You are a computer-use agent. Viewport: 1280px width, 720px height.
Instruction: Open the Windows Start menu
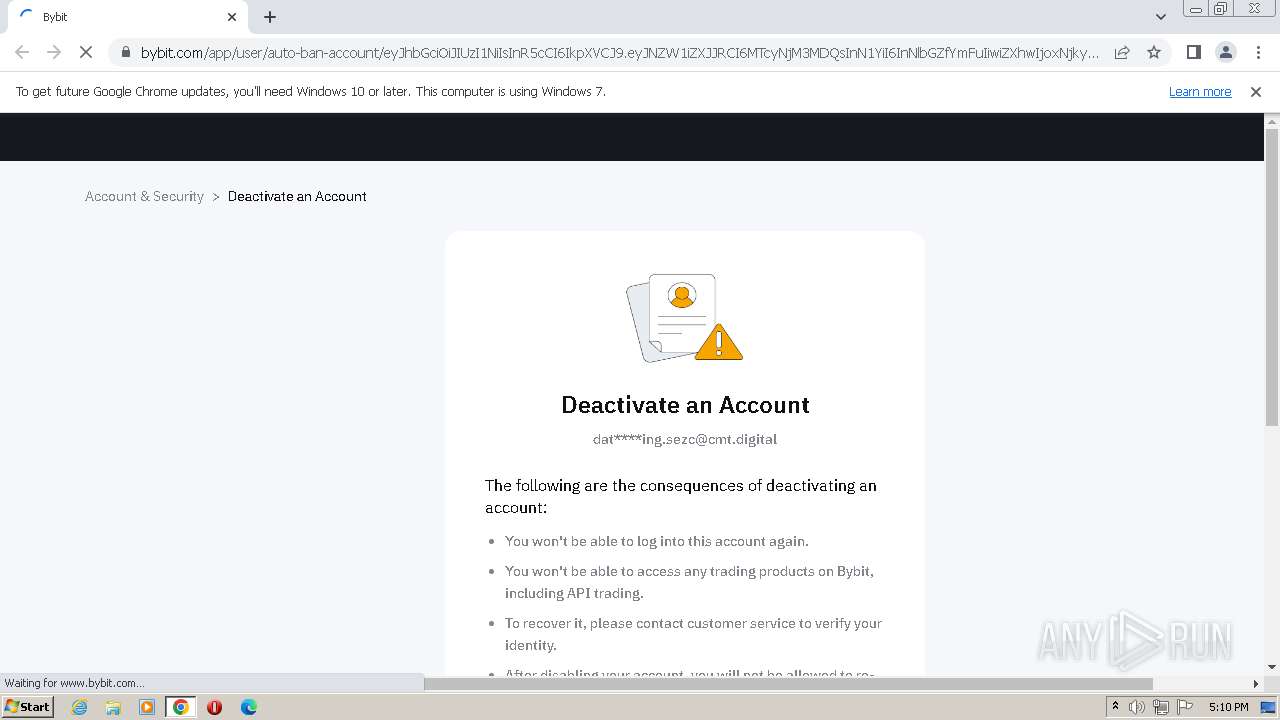coord(28,706)
